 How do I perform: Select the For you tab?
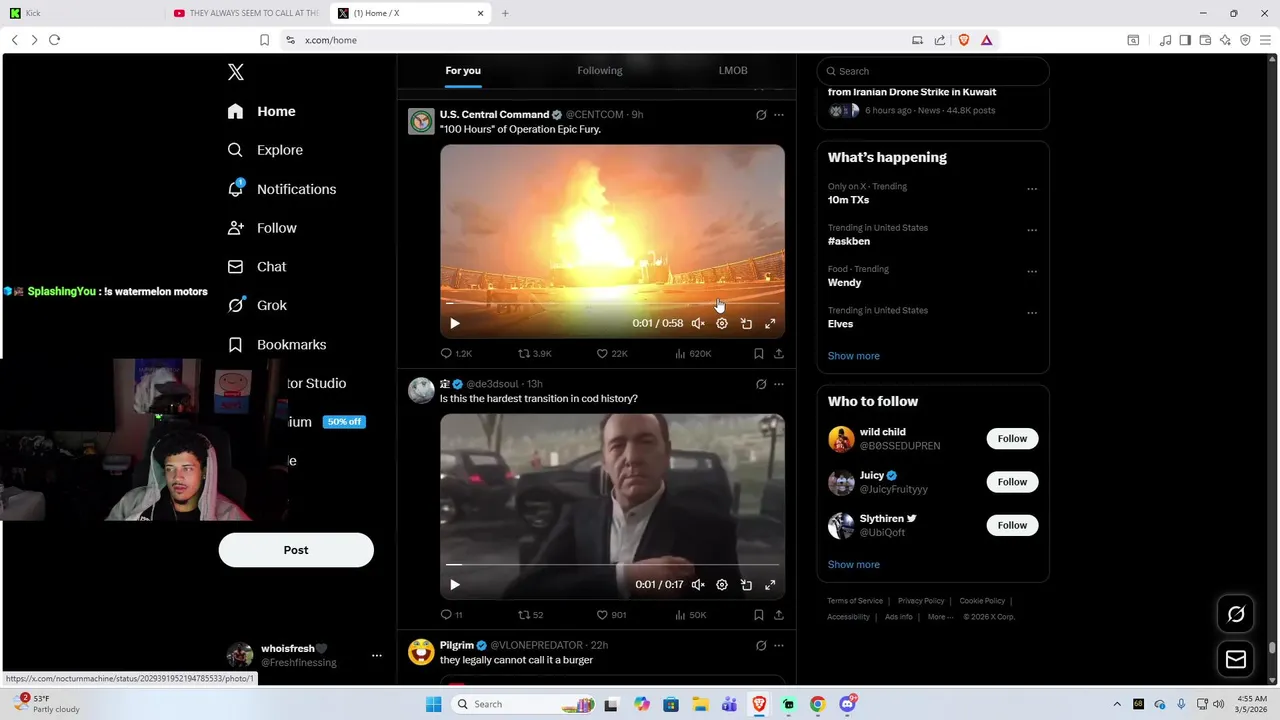click(463, 70)
